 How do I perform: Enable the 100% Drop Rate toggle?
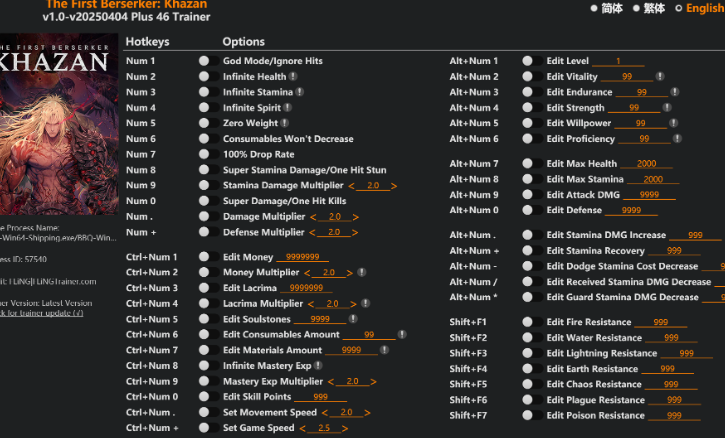204,155
